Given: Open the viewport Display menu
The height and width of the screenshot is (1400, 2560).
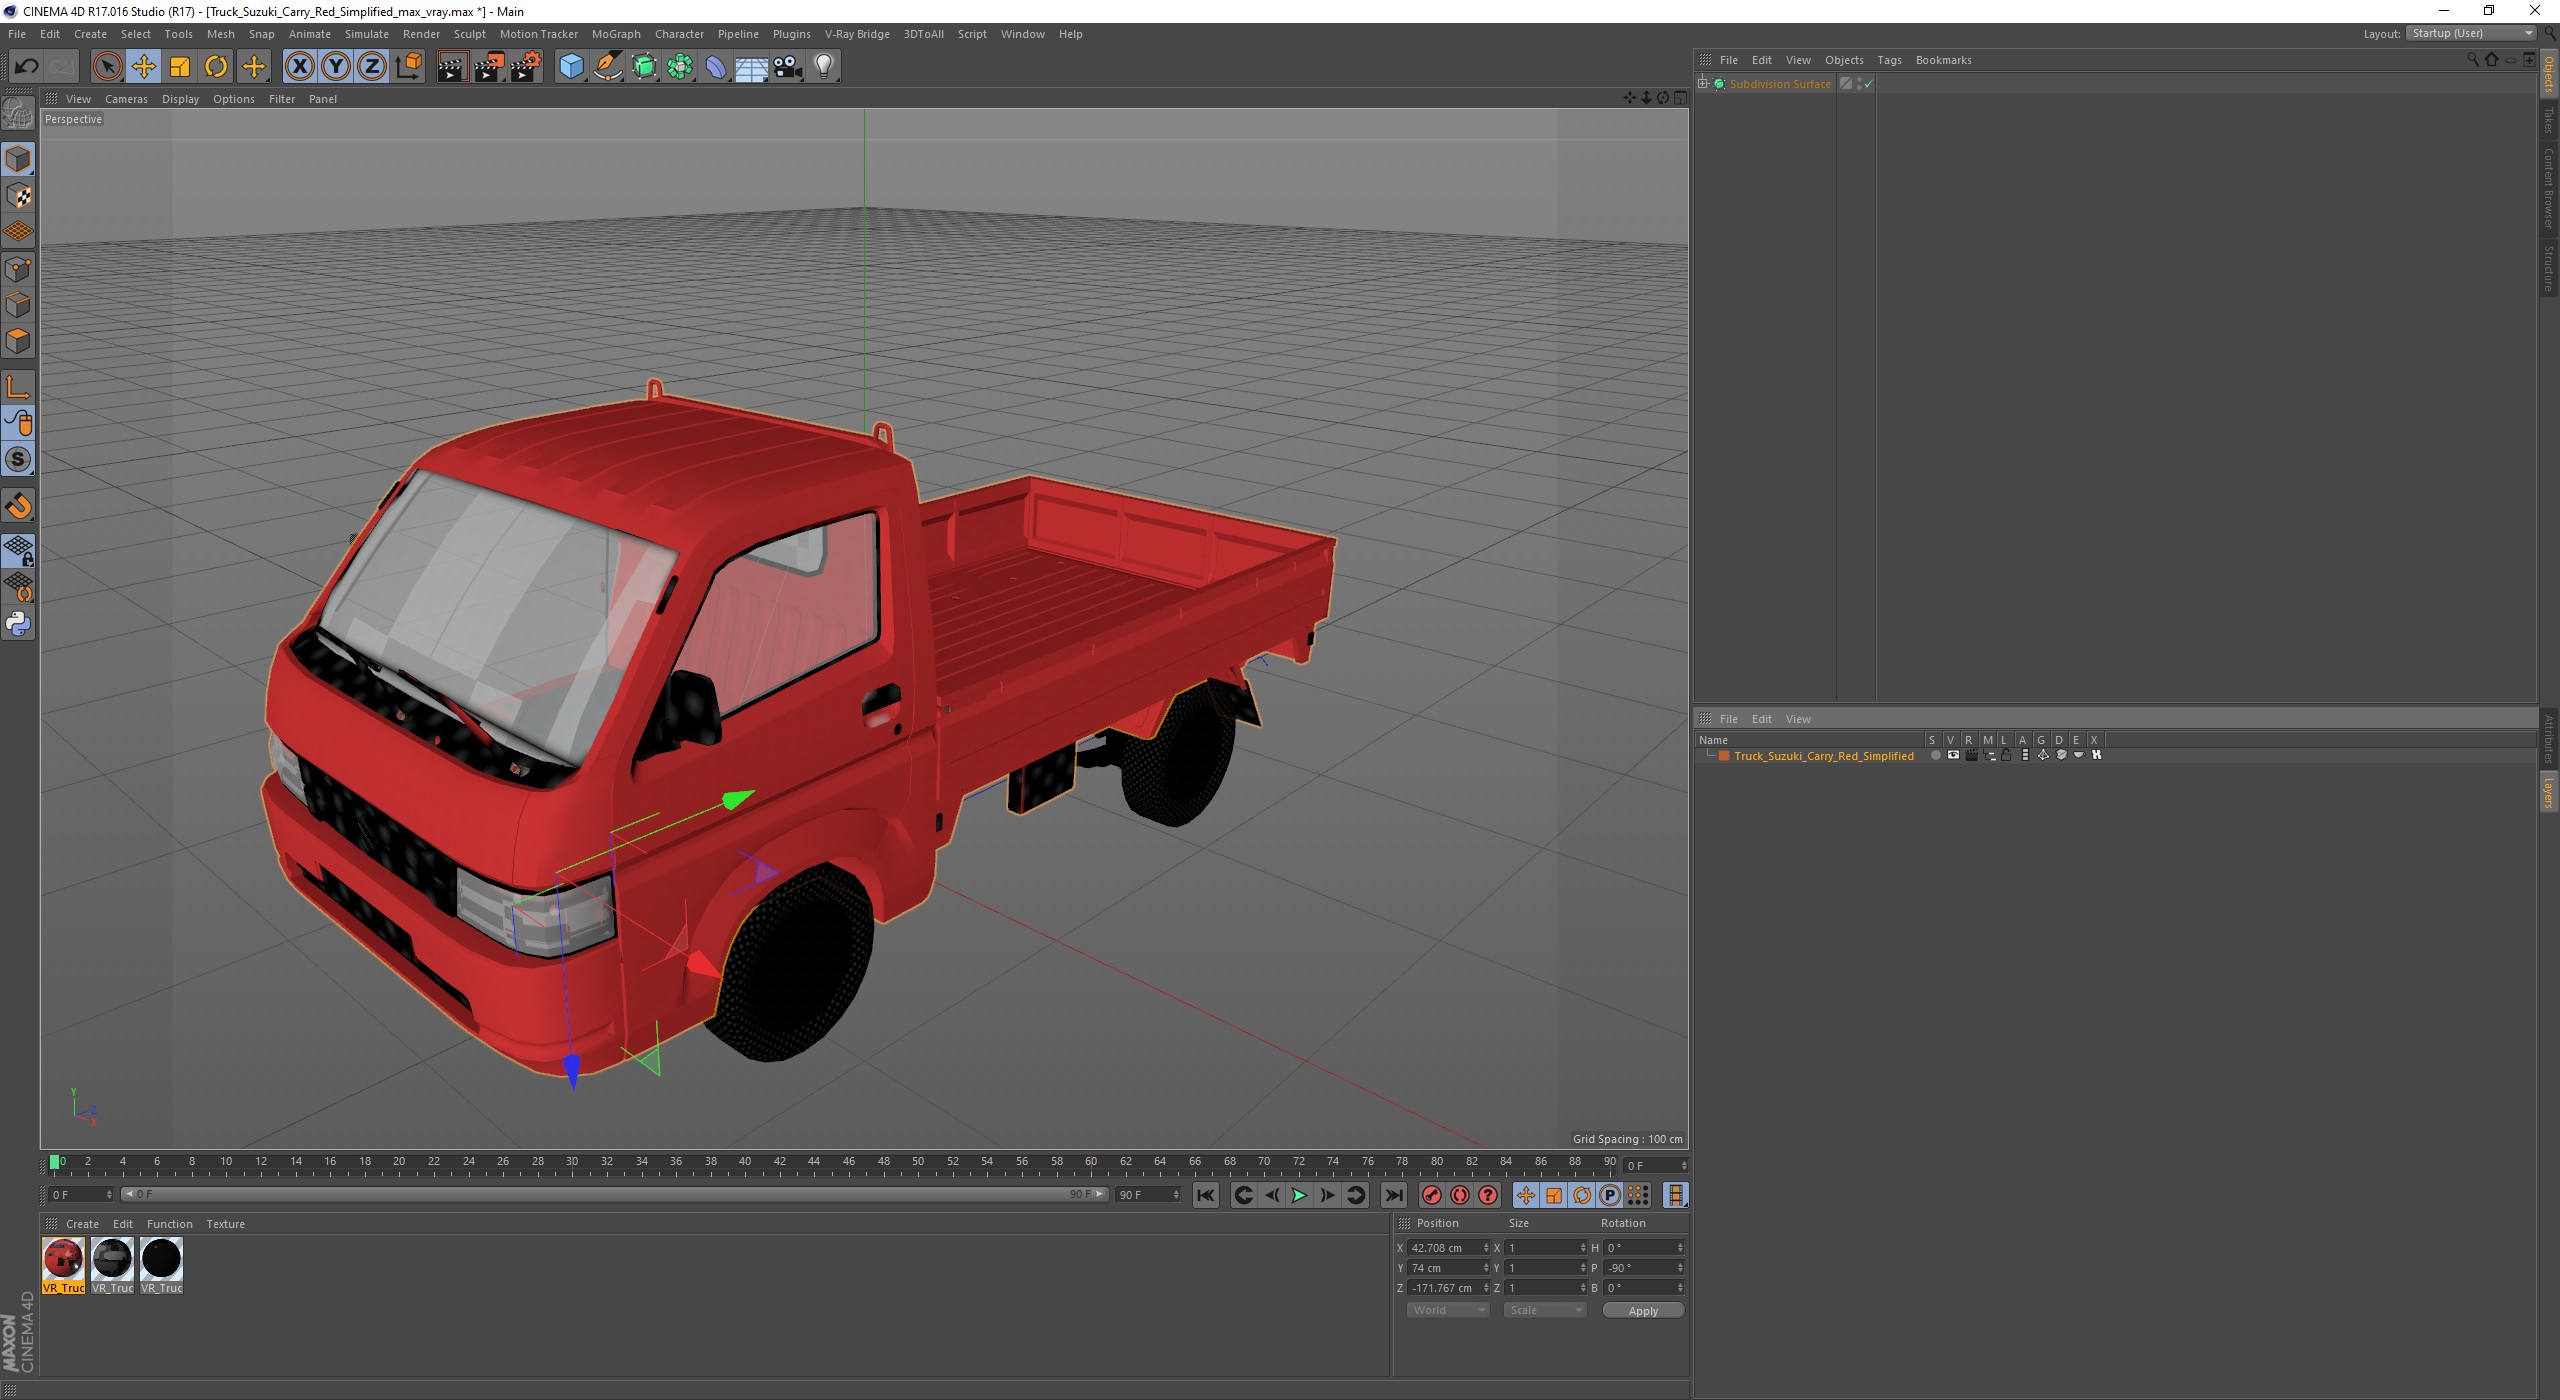Looking at the screenshot, I should point(180,99).
